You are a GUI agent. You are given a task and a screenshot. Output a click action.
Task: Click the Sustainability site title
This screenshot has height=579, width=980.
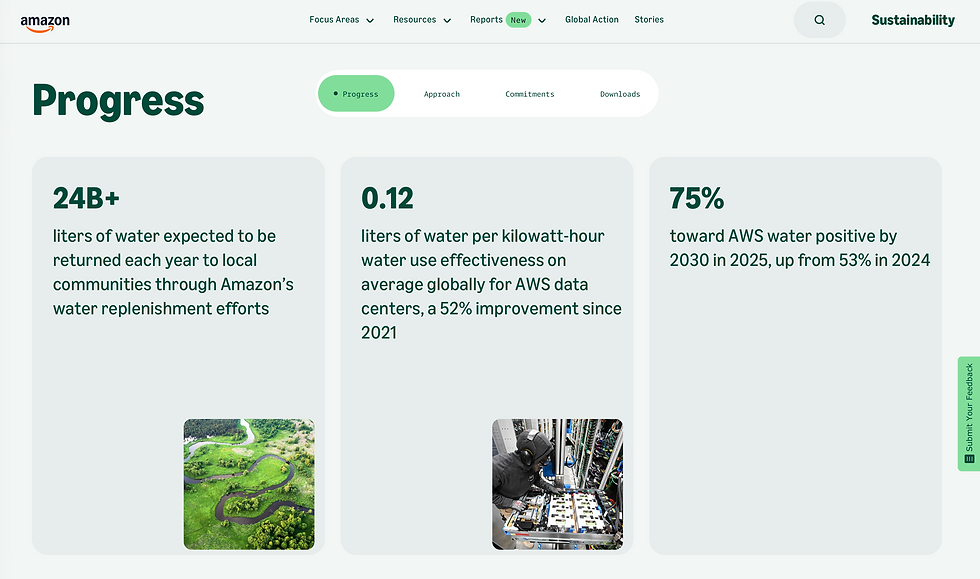pos(913,20)
